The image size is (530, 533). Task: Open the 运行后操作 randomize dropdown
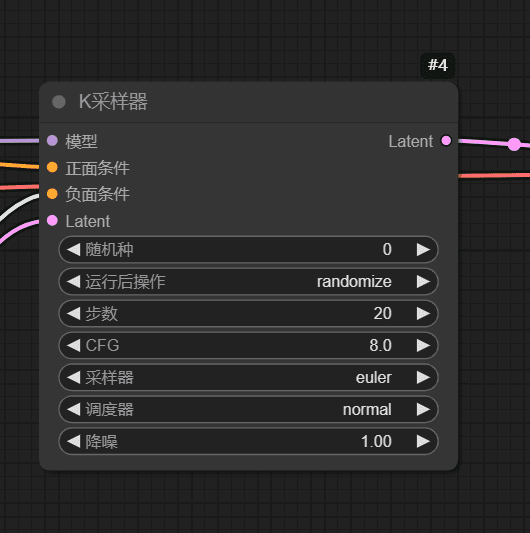pyautogui.click(x=354, y=281)
